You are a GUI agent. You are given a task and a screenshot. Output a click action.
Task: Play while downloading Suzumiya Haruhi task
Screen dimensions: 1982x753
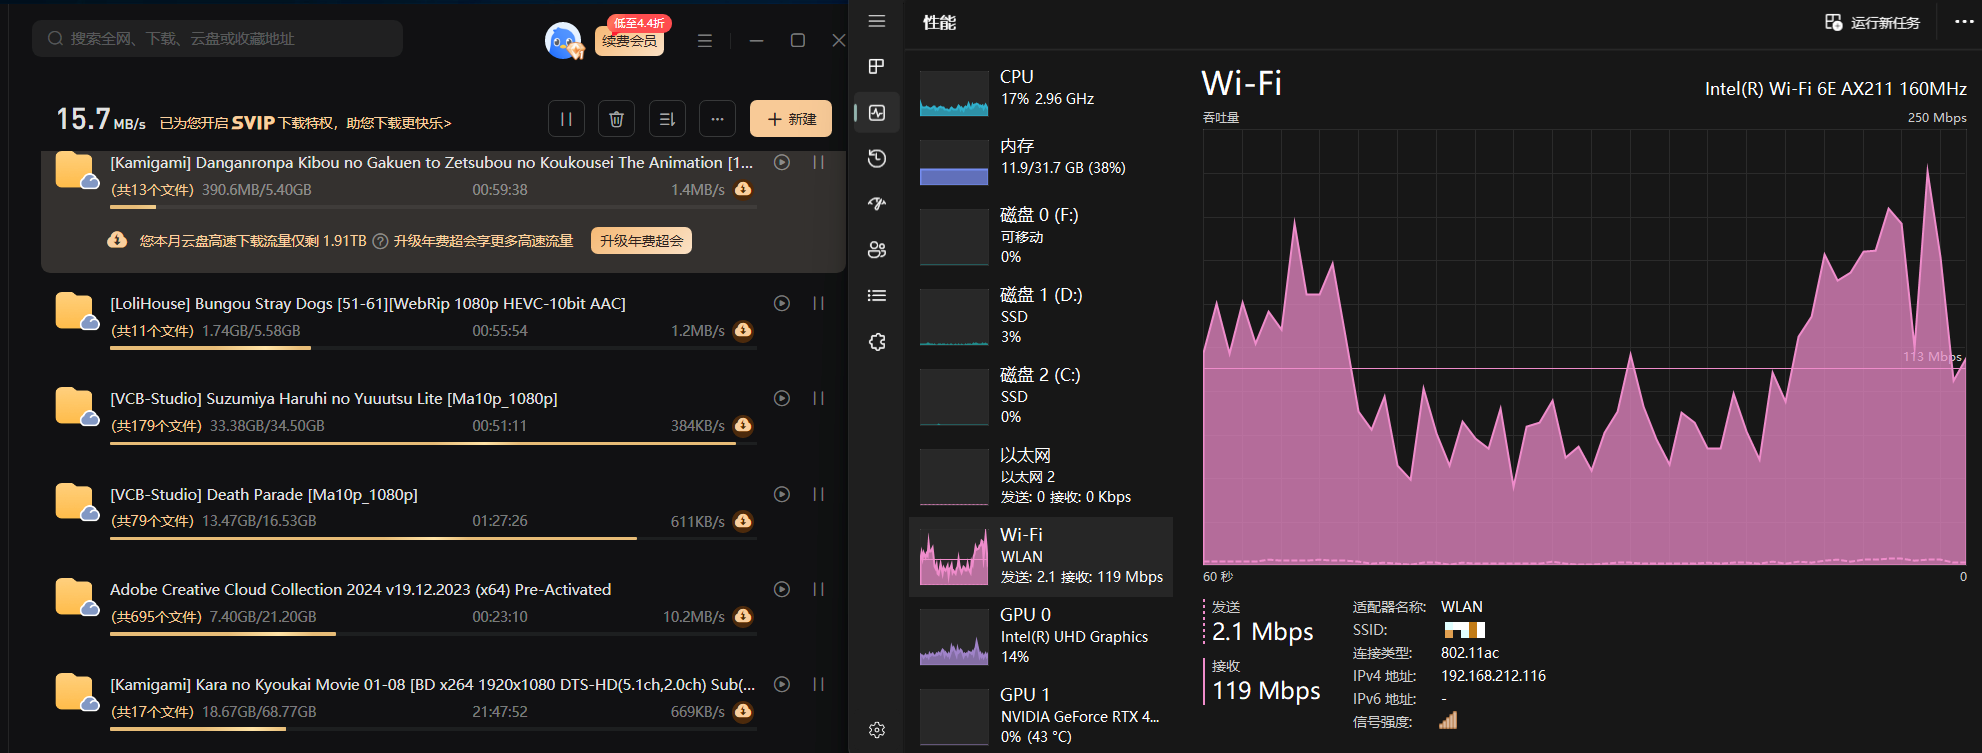[x=782, y=398]
